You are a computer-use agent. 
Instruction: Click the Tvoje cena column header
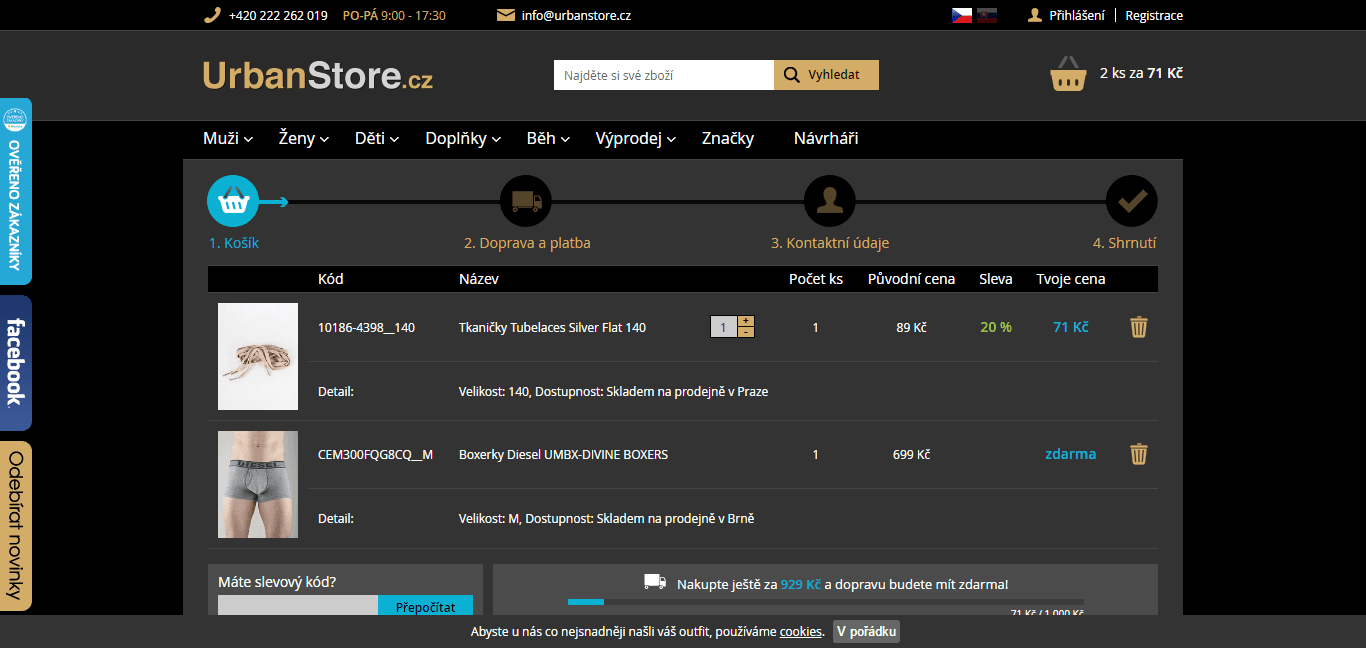click(1071, 279)
